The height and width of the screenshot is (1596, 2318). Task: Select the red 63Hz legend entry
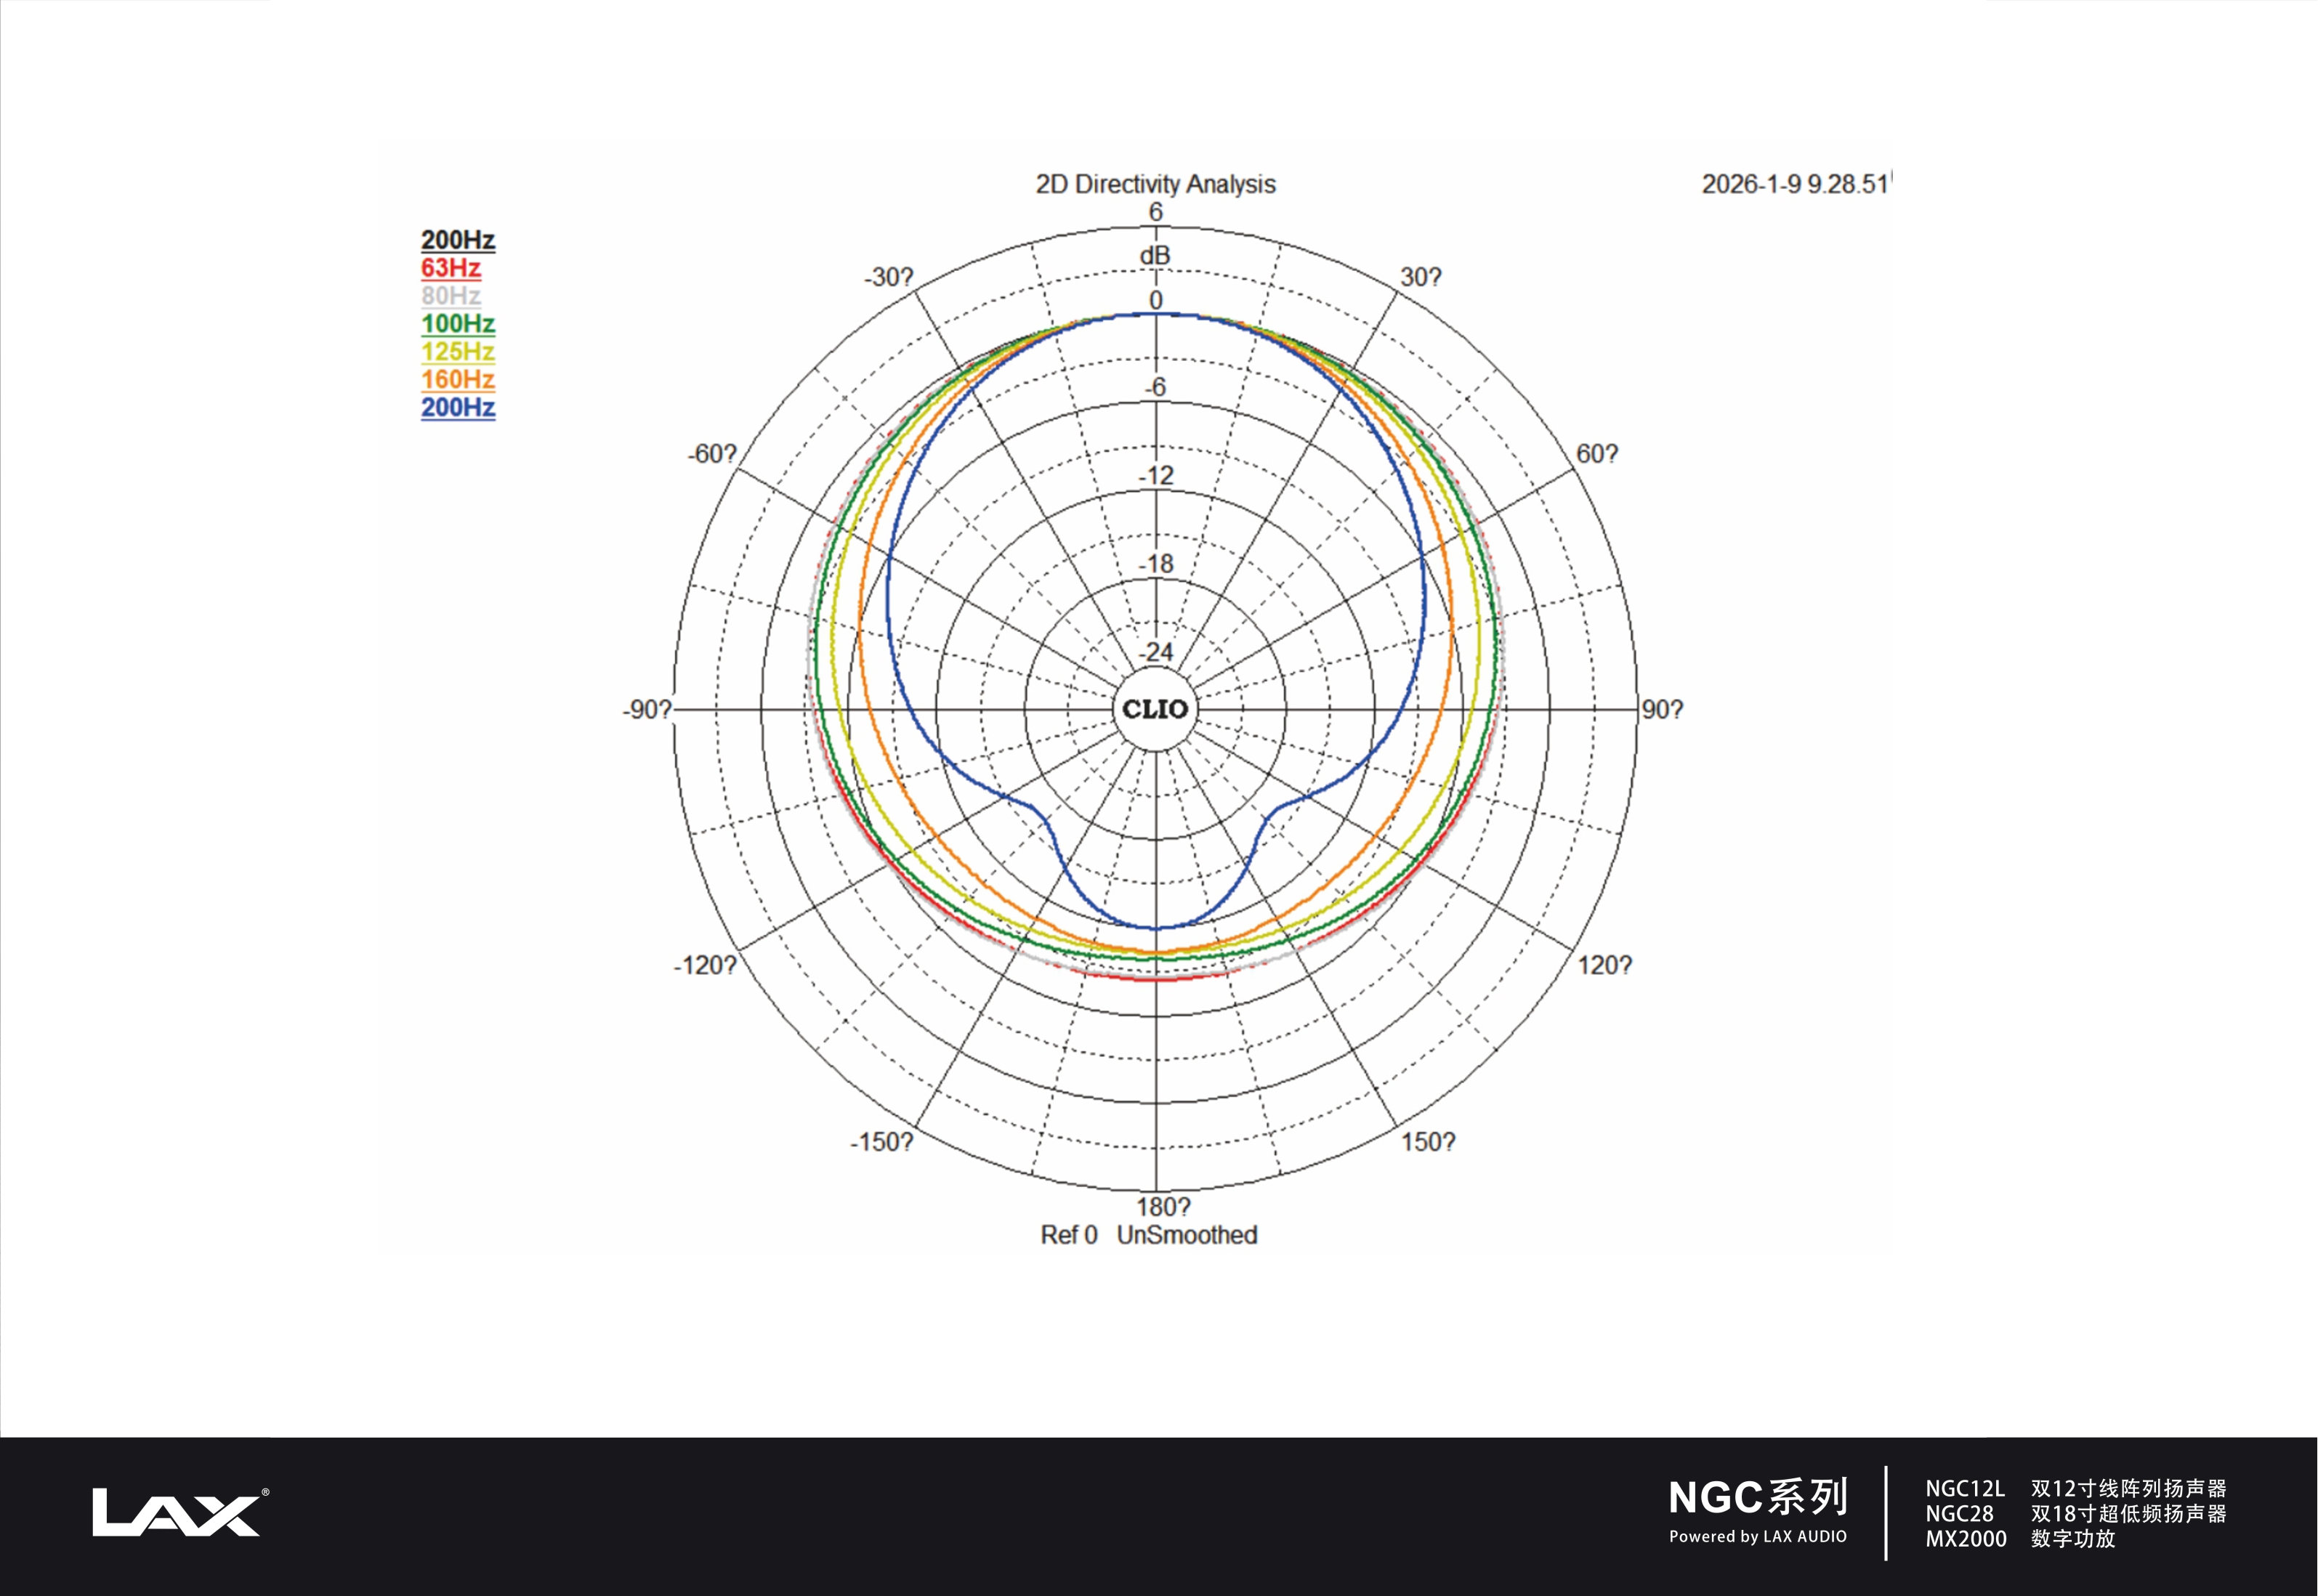451,268
